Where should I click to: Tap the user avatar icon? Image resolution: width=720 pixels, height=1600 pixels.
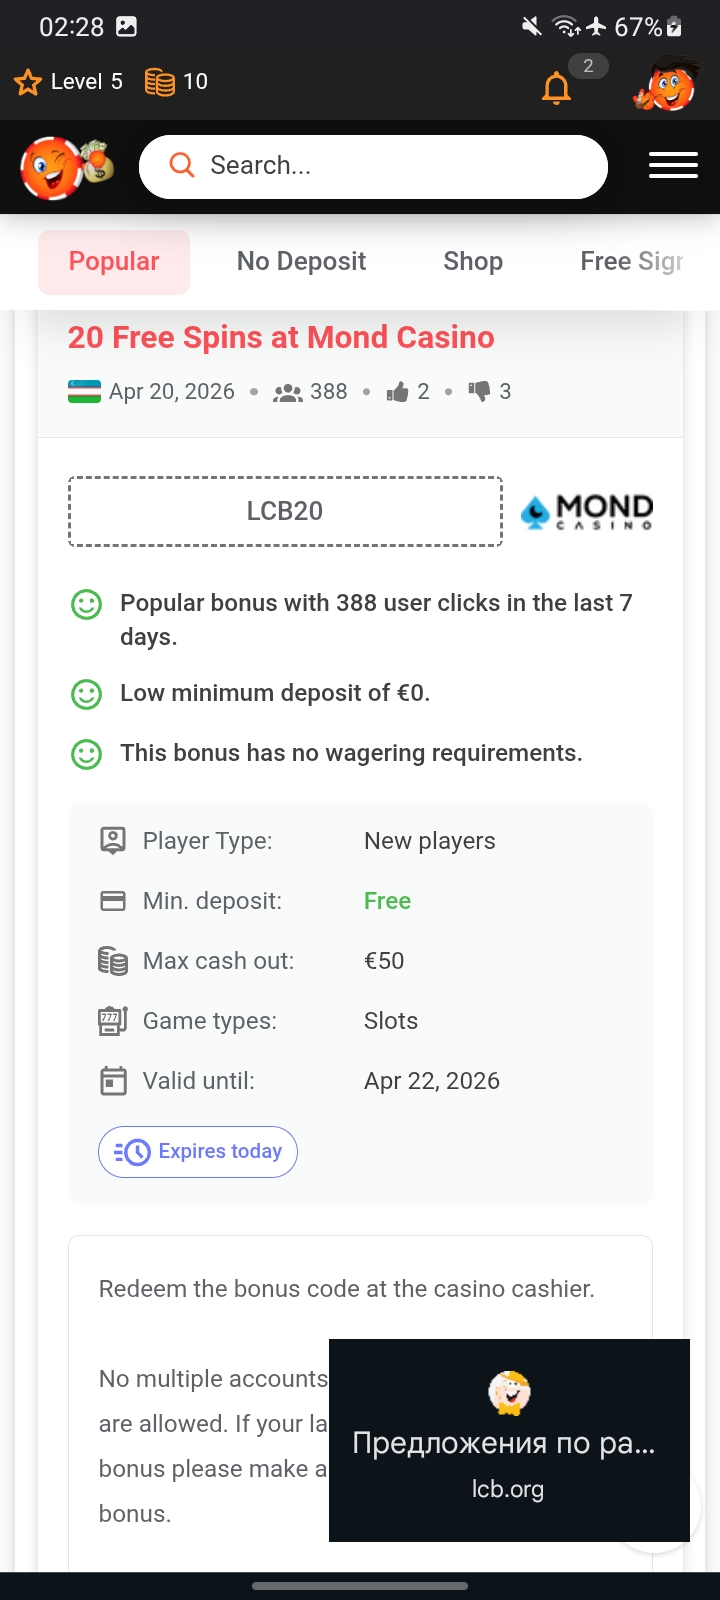pos(666,85)
